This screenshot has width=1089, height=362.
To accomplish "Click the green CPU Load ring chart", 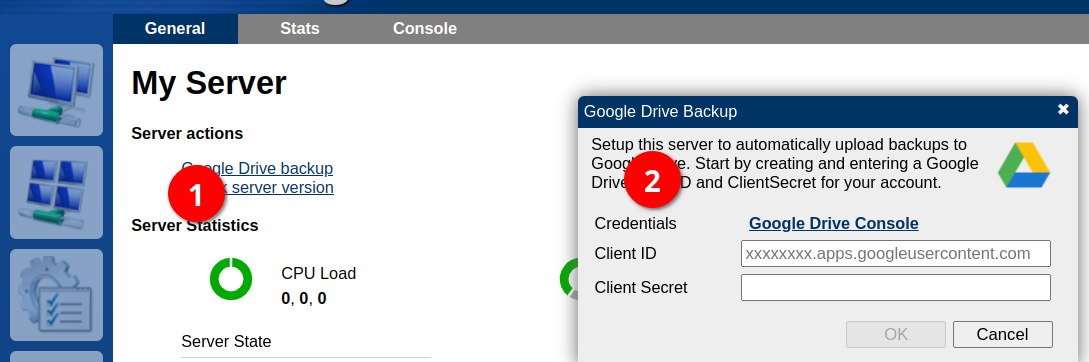I will click(x=231, y=279).
